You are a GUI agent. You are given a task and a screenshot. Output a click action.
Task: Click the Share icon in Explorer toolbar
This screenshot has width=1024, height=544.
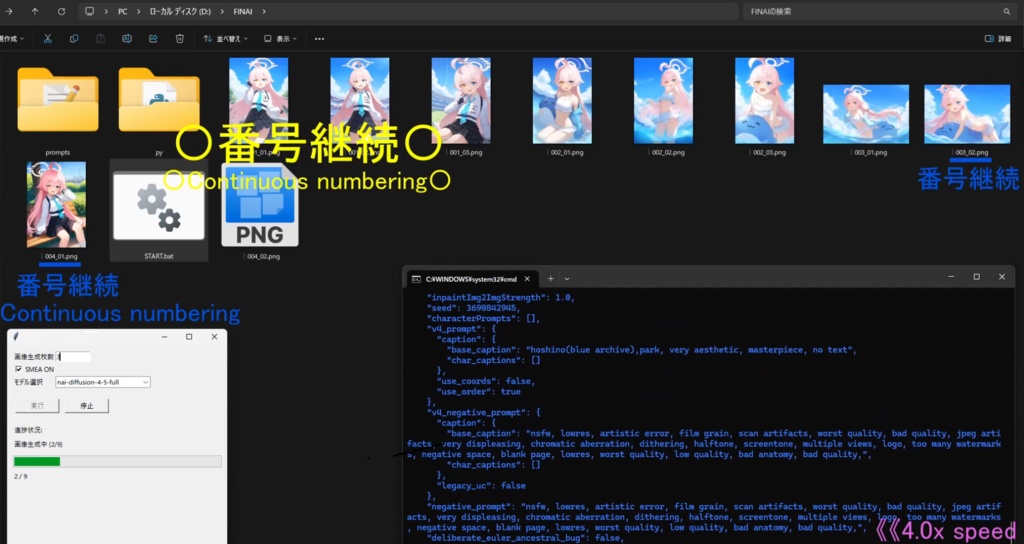(153, 39)
